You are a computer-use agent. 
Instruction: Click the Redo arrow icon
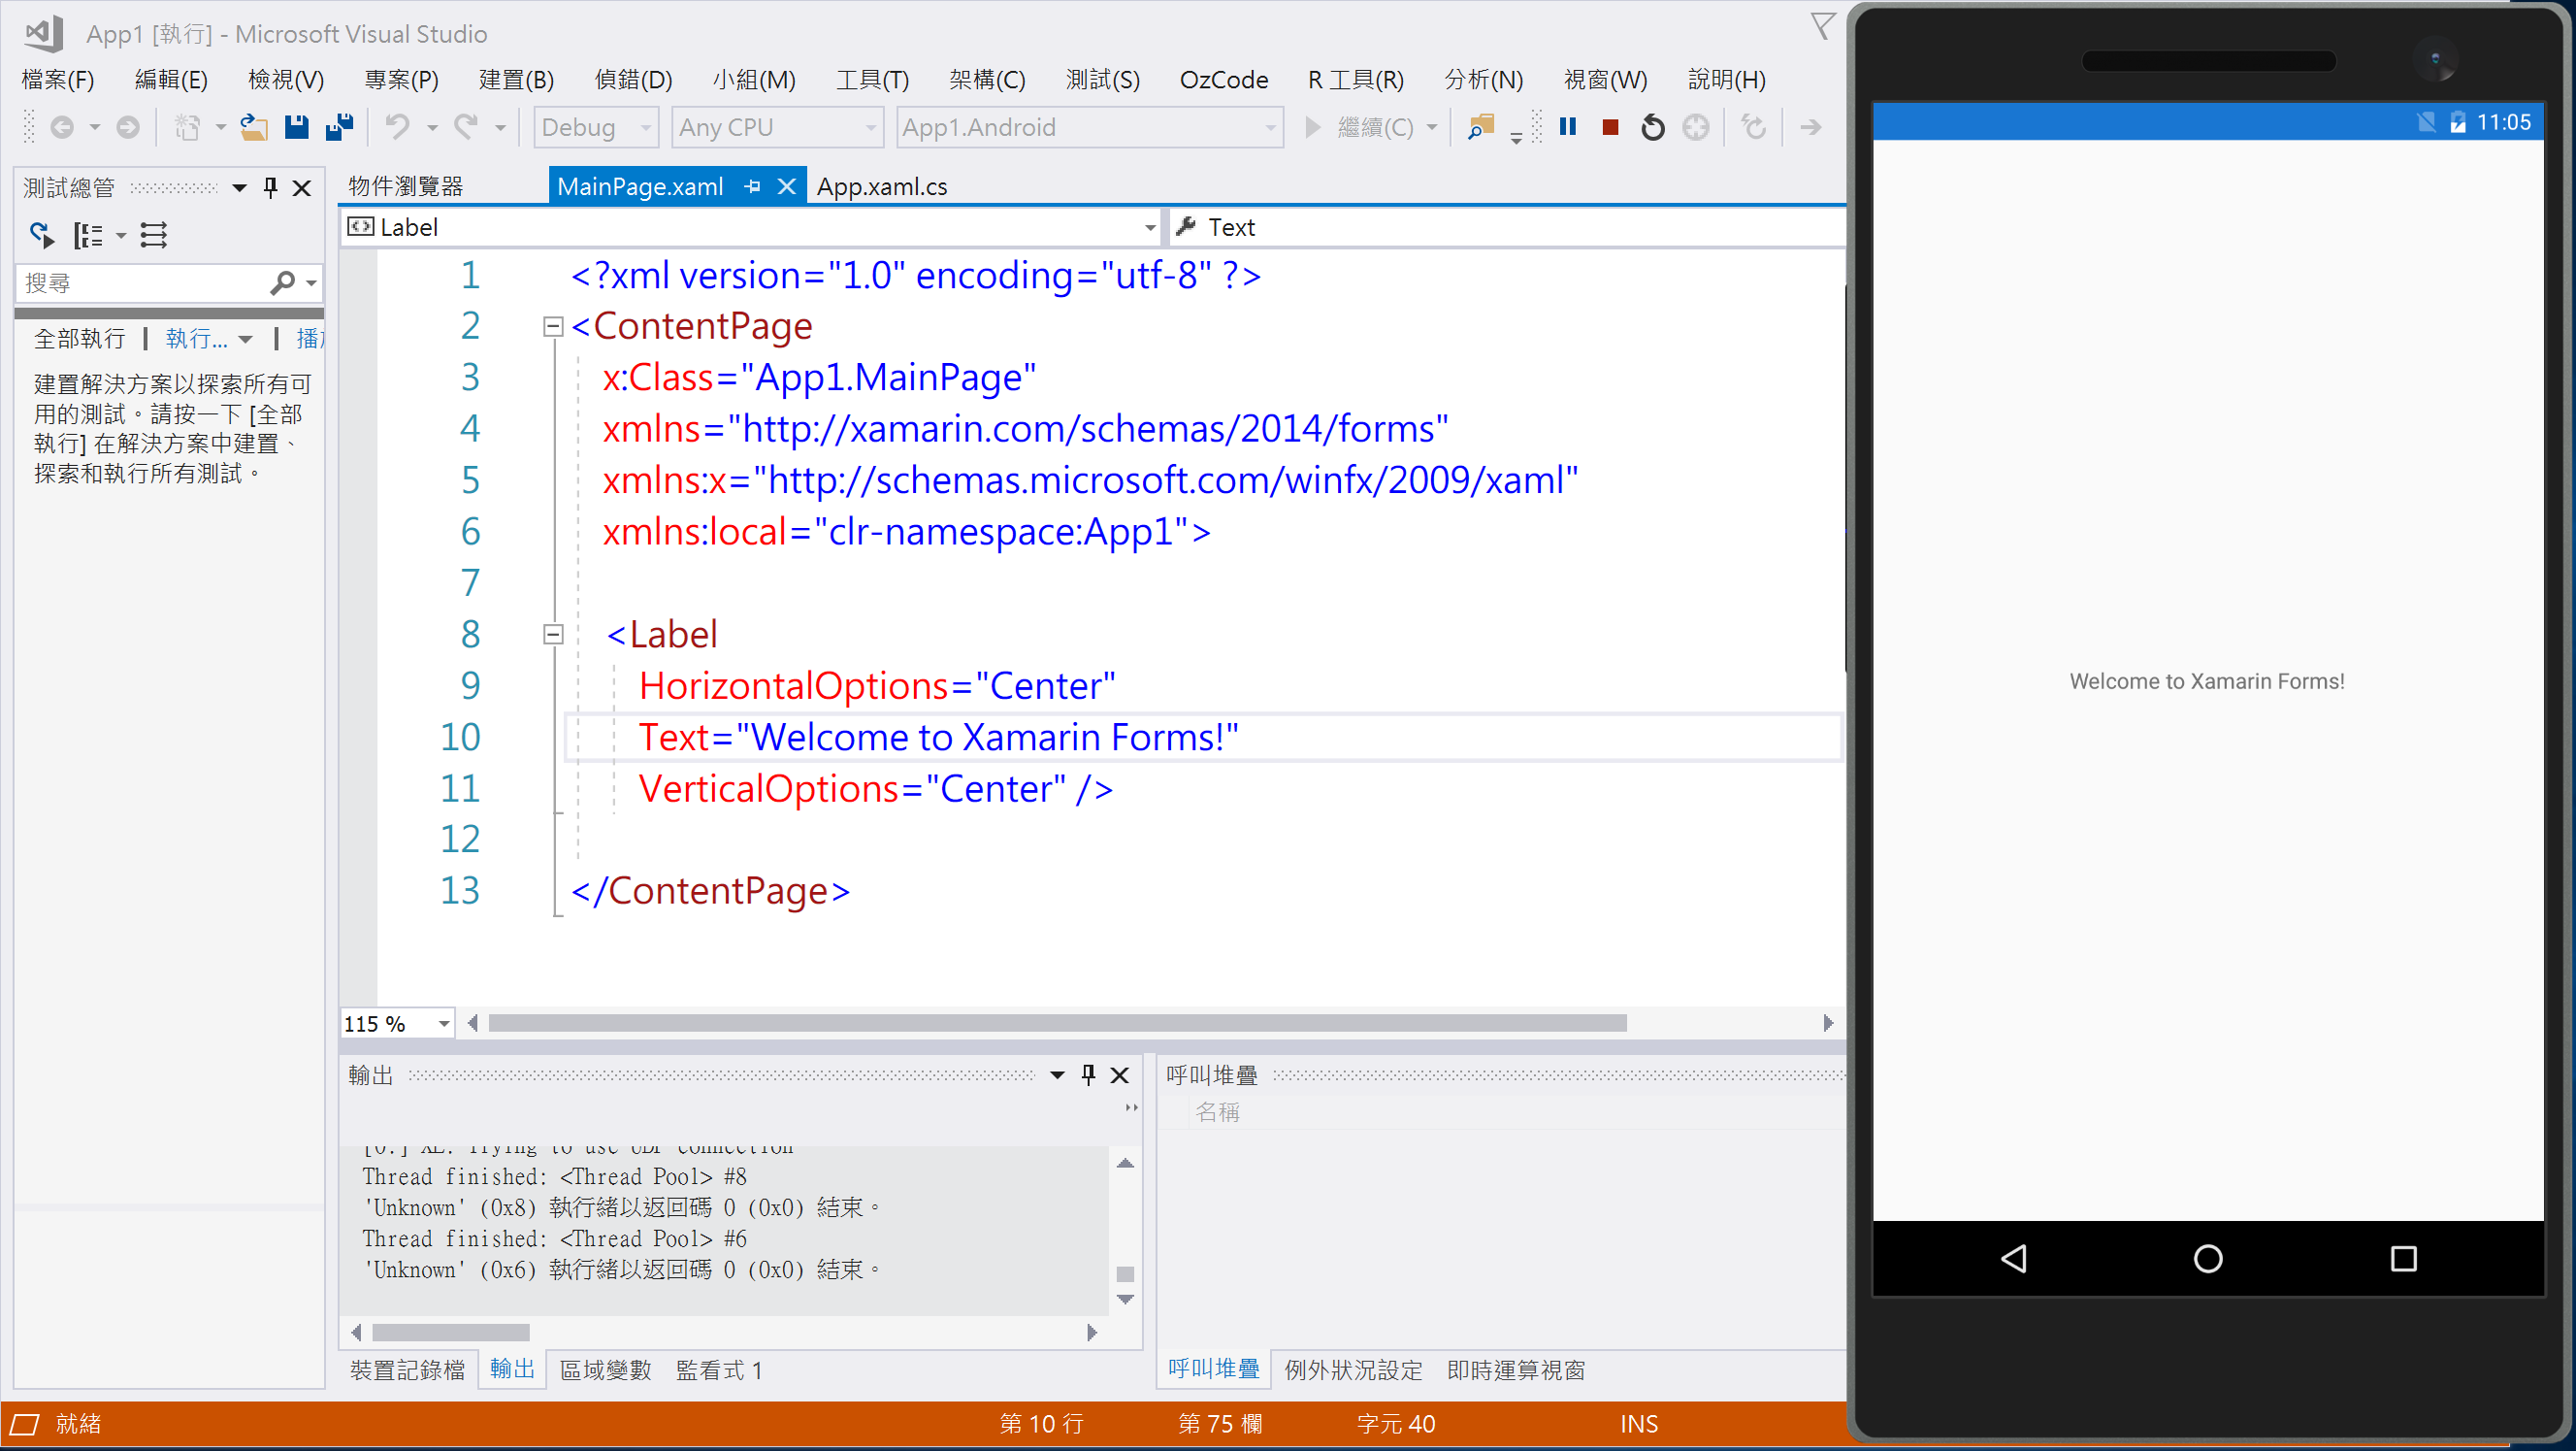coord(465,127)
